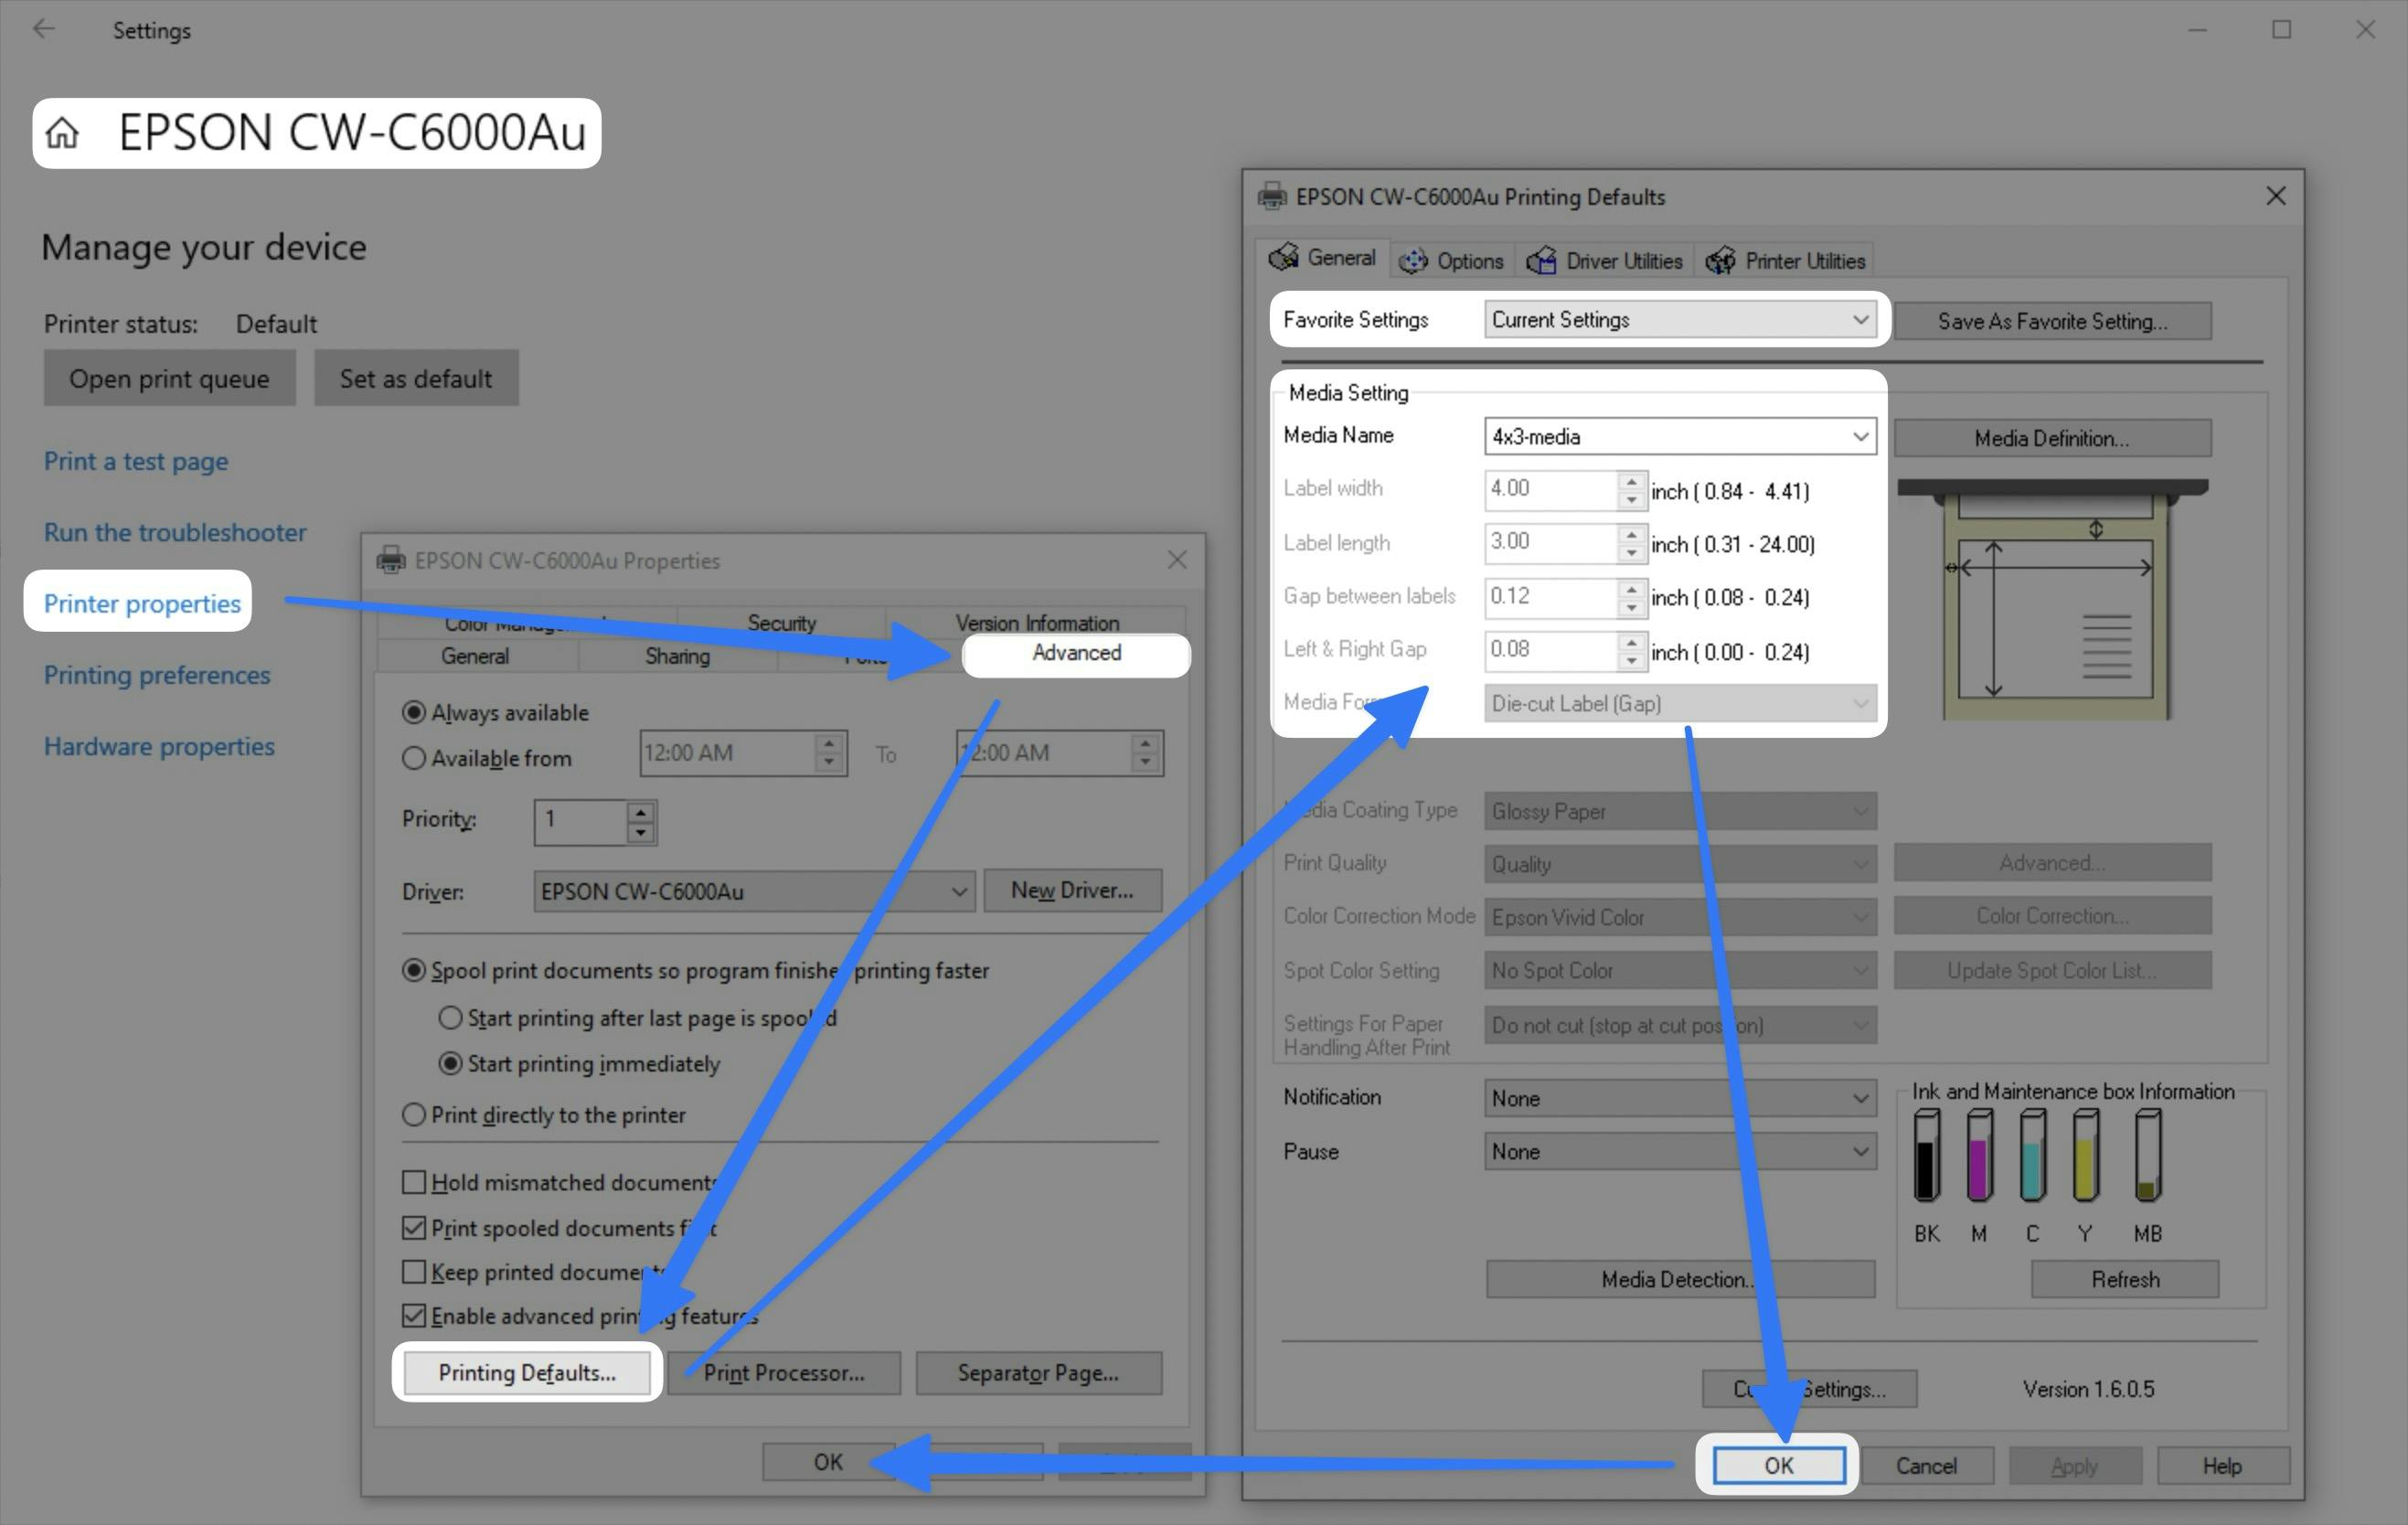
Task: Click the Driver Utilities tab icon
Action: [1541, 261]
